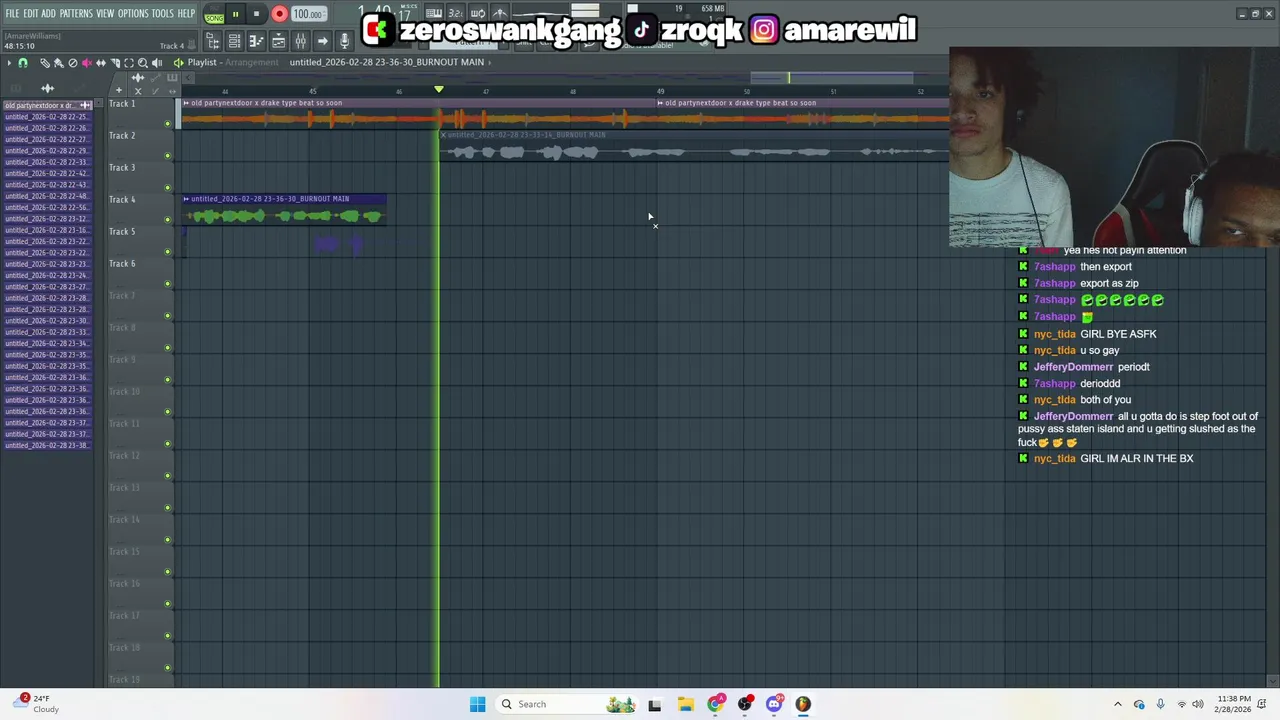Select the Zoom magnifier tool
The height and width of the screenshot is (720, 1280).
point(143,63)
